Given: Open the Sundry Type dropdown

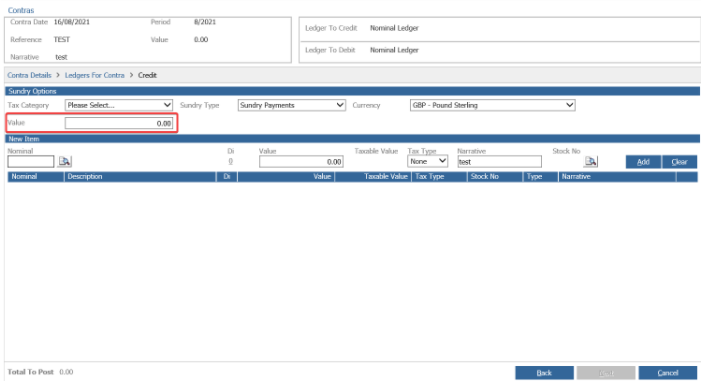Looking at the screenshot, I should pos(291,105).
